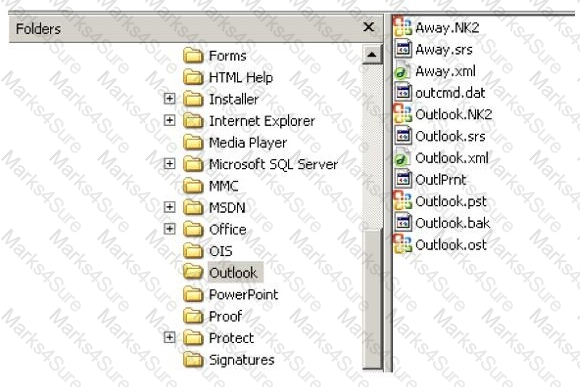Image resolution: width=580 pixels, height=387 pixels.
Task: Select the Outlook.srs file name
Action: click(x=451, y=136)
